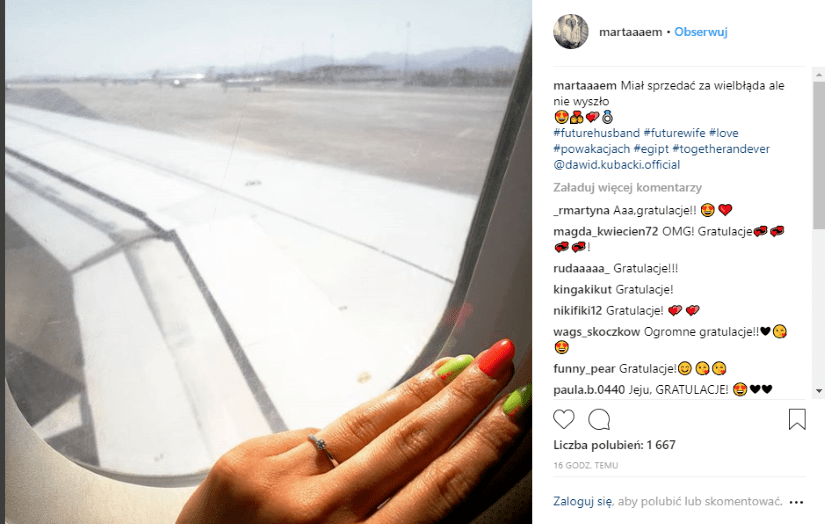Screen dimensions: 825x524
Task: Follow the user via Obserwuj
Action: [x=700, y=32]
